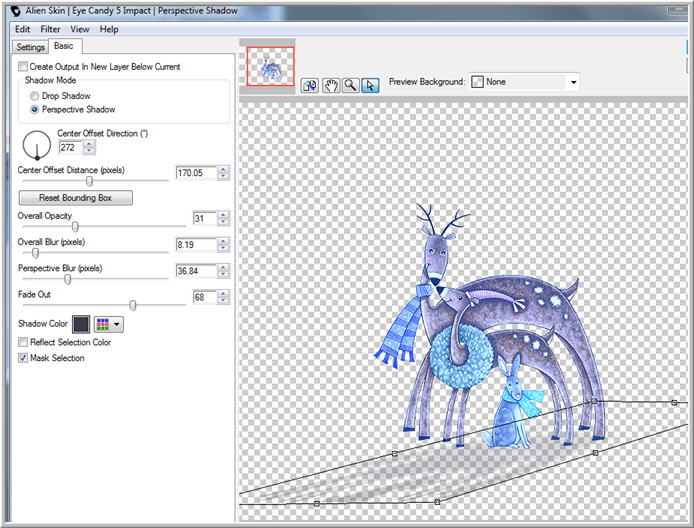Open the Help menu
Viewport: 694px width, 528px height.
point(109,29)
